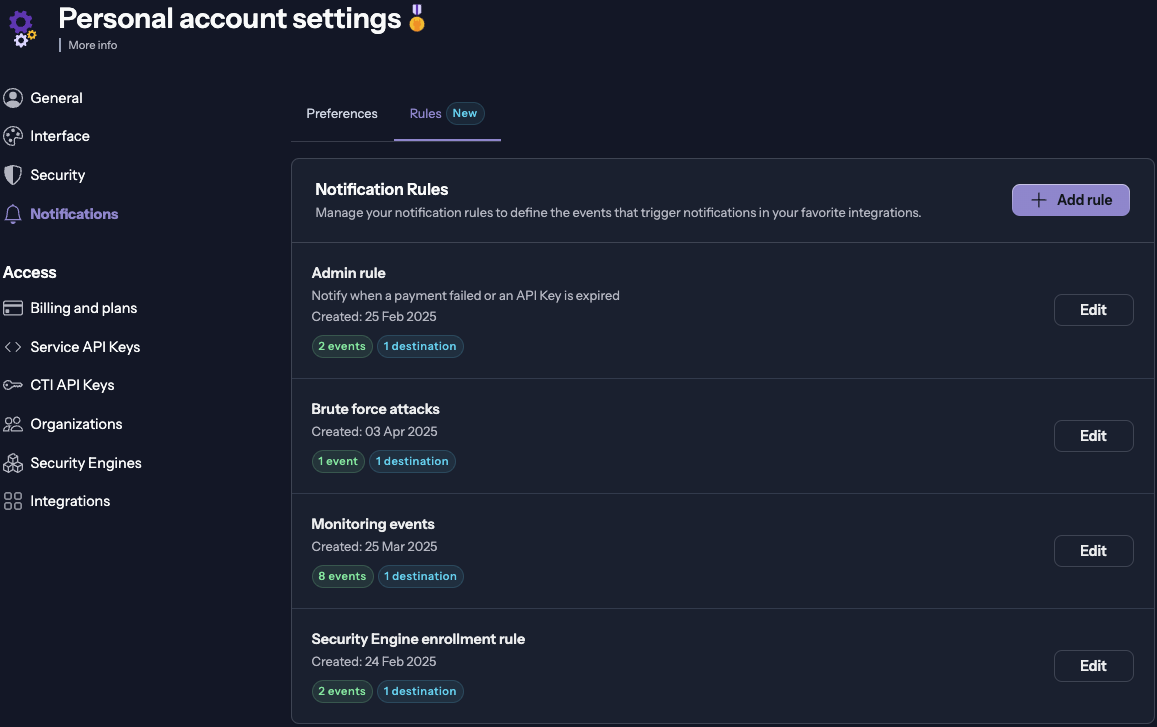Edit the Security Engine enrollment rule
Image resolution: width=1157 pixels, height=727 pixels.
[1093, 666]
